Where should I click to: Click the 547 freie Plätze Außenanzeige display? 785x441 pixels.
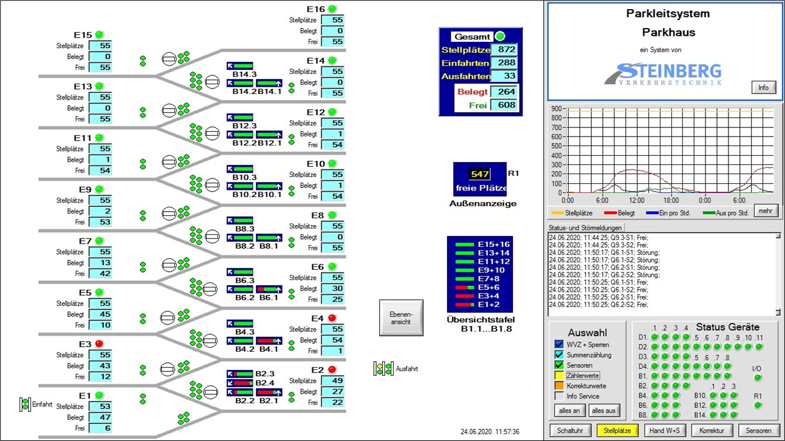pyautogui.click(x=480, y=180)
